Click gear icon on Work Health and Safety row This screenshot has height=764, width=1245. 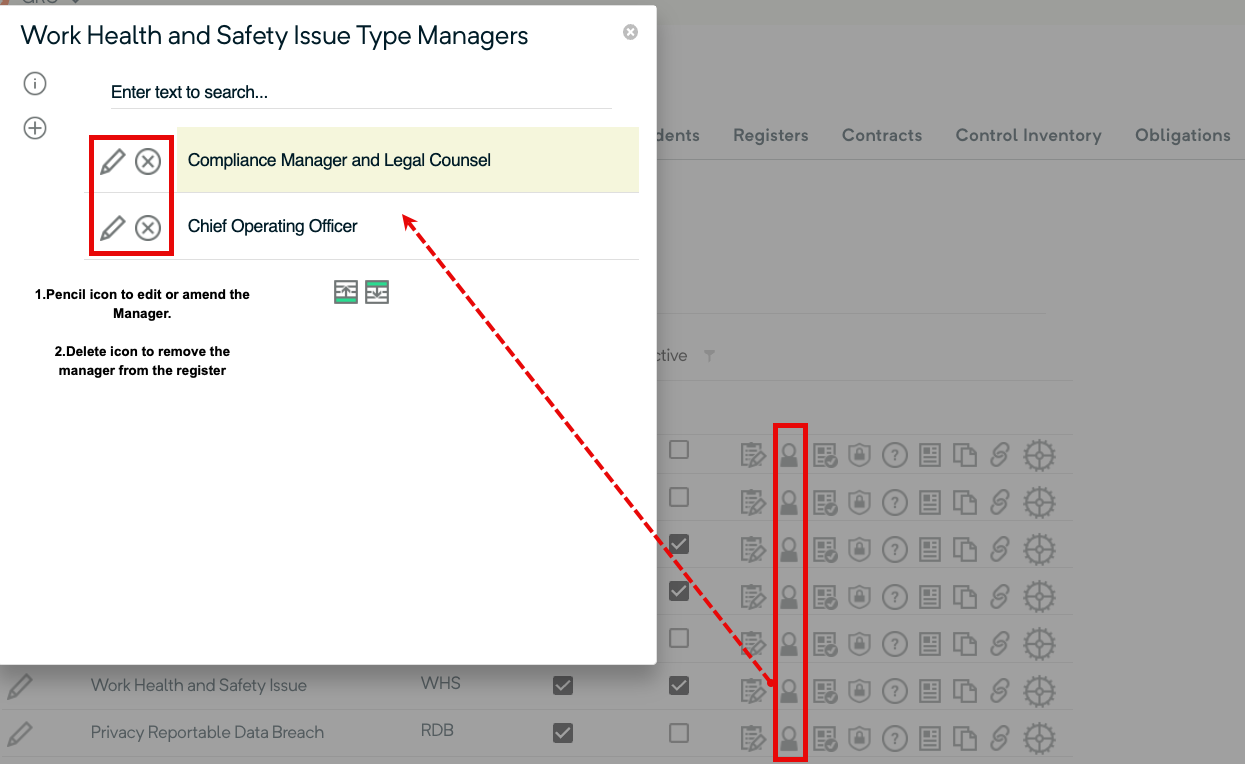tap(1040, 690)
